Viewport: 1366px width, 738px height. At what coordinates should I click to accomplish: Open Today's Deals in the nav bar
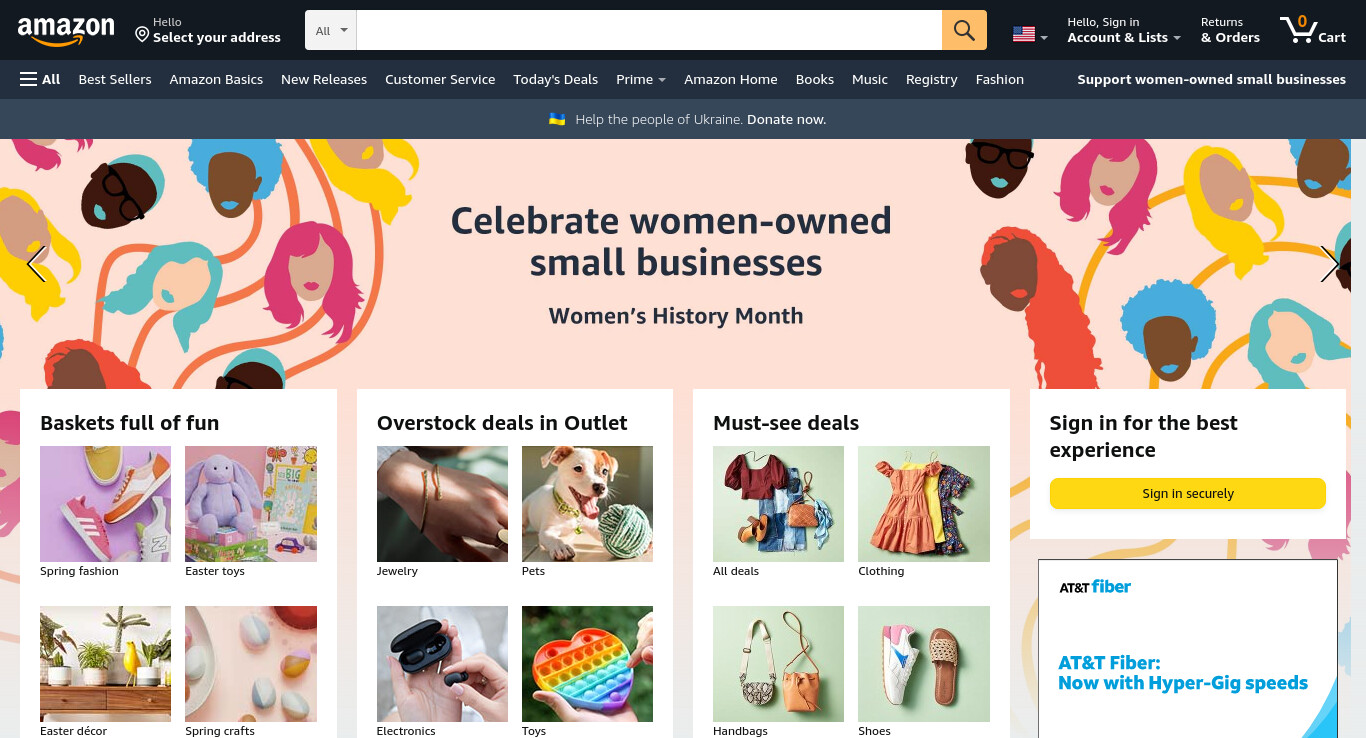[x=555, y=79]
